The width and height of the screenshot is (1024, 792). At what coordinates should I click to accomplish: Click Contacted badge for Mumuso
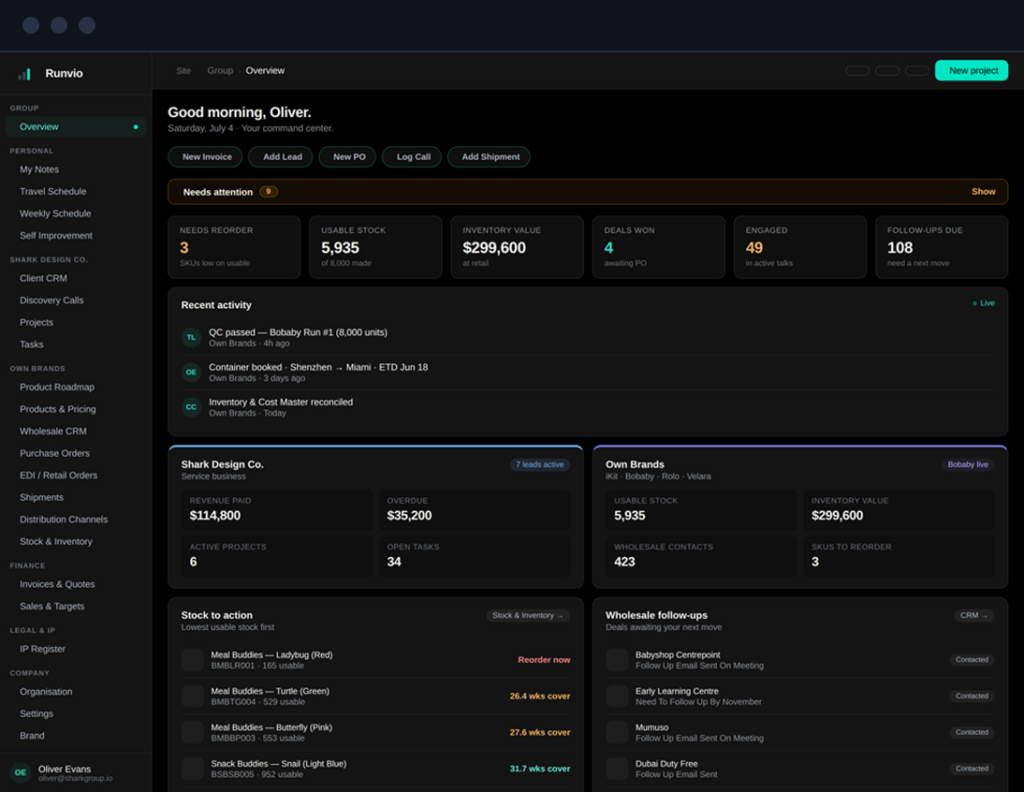coord(972,733)
